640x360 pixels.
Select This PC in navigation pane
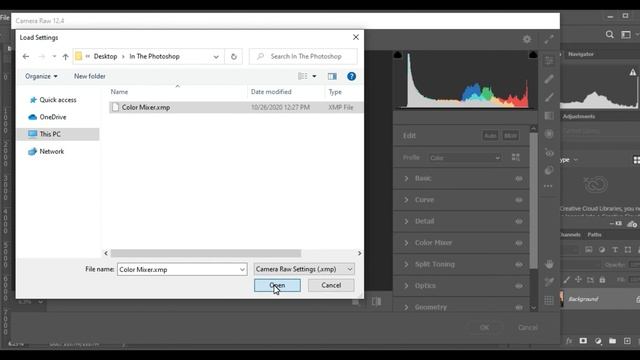coord(58,134)
